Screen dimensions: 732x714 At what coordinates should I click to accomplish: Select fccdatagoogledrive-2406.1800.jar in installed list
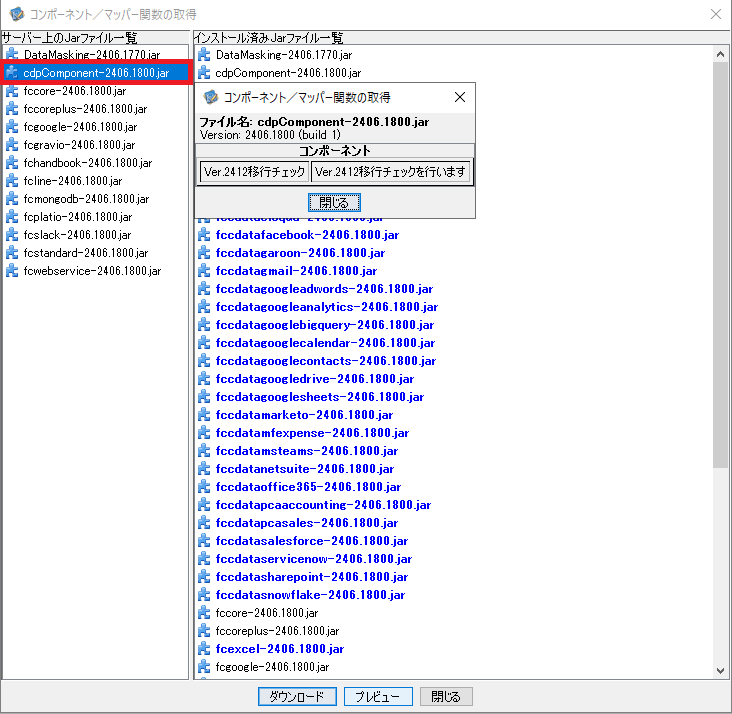[x=314, y=379]
